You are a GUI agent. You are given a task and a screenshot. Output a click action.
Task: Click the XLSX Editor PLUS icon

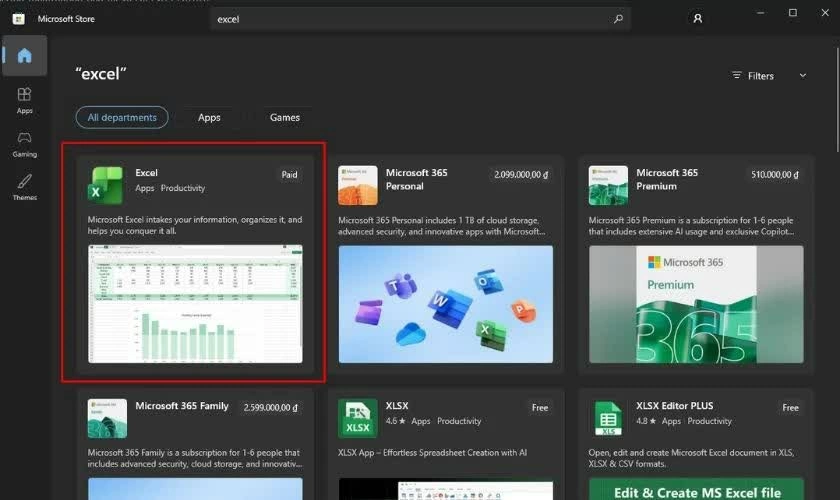(608, 419)
